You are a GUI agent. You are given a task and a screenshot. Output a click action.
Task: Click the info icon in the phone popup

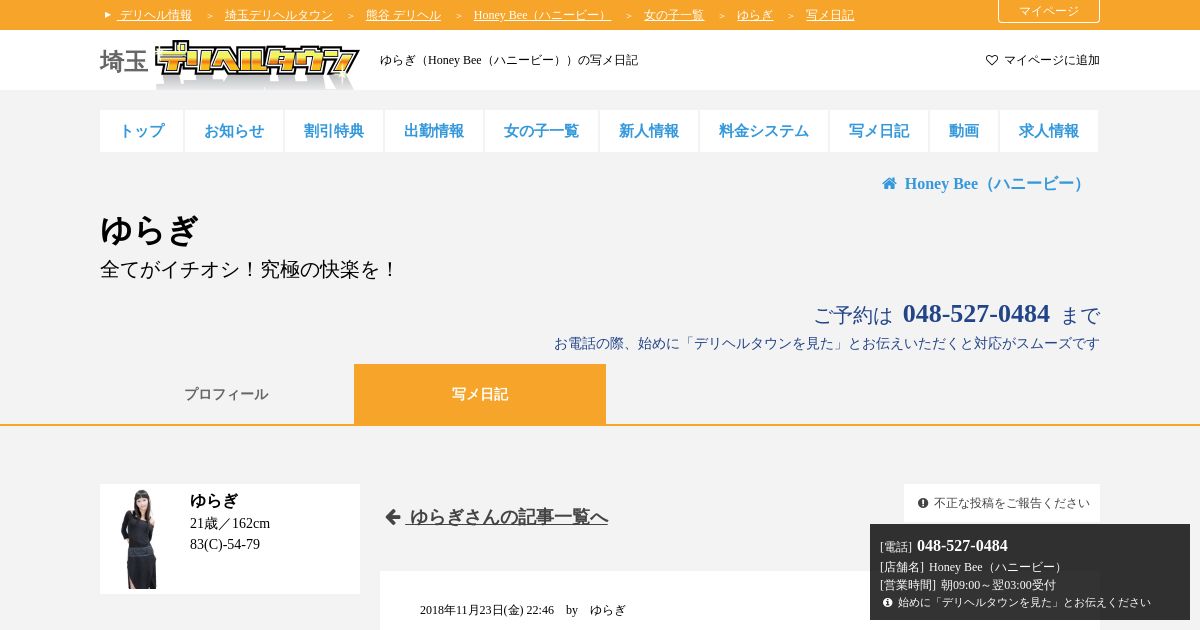coord(887,602)
